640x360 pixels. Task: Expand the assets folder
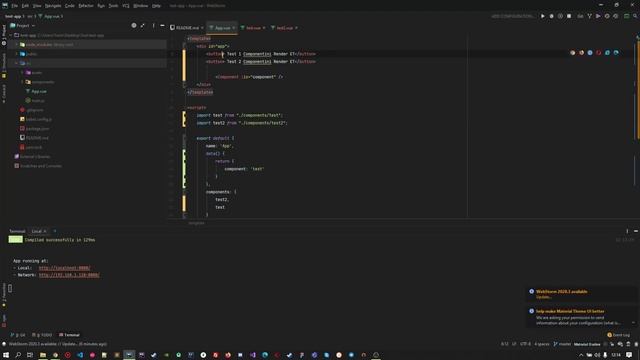click(22, 73)
